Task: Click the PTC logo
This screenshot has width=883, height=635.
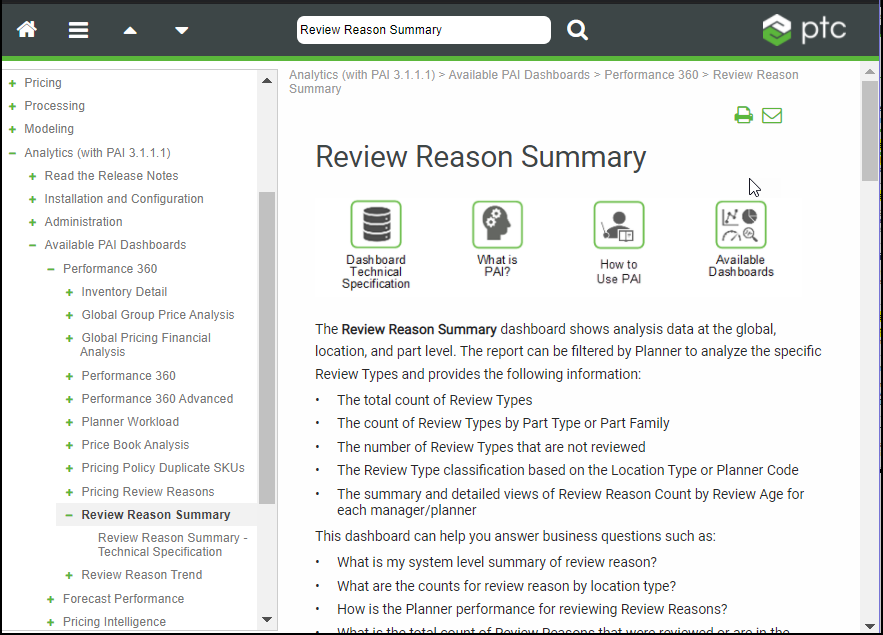Action: coord(804,30)
